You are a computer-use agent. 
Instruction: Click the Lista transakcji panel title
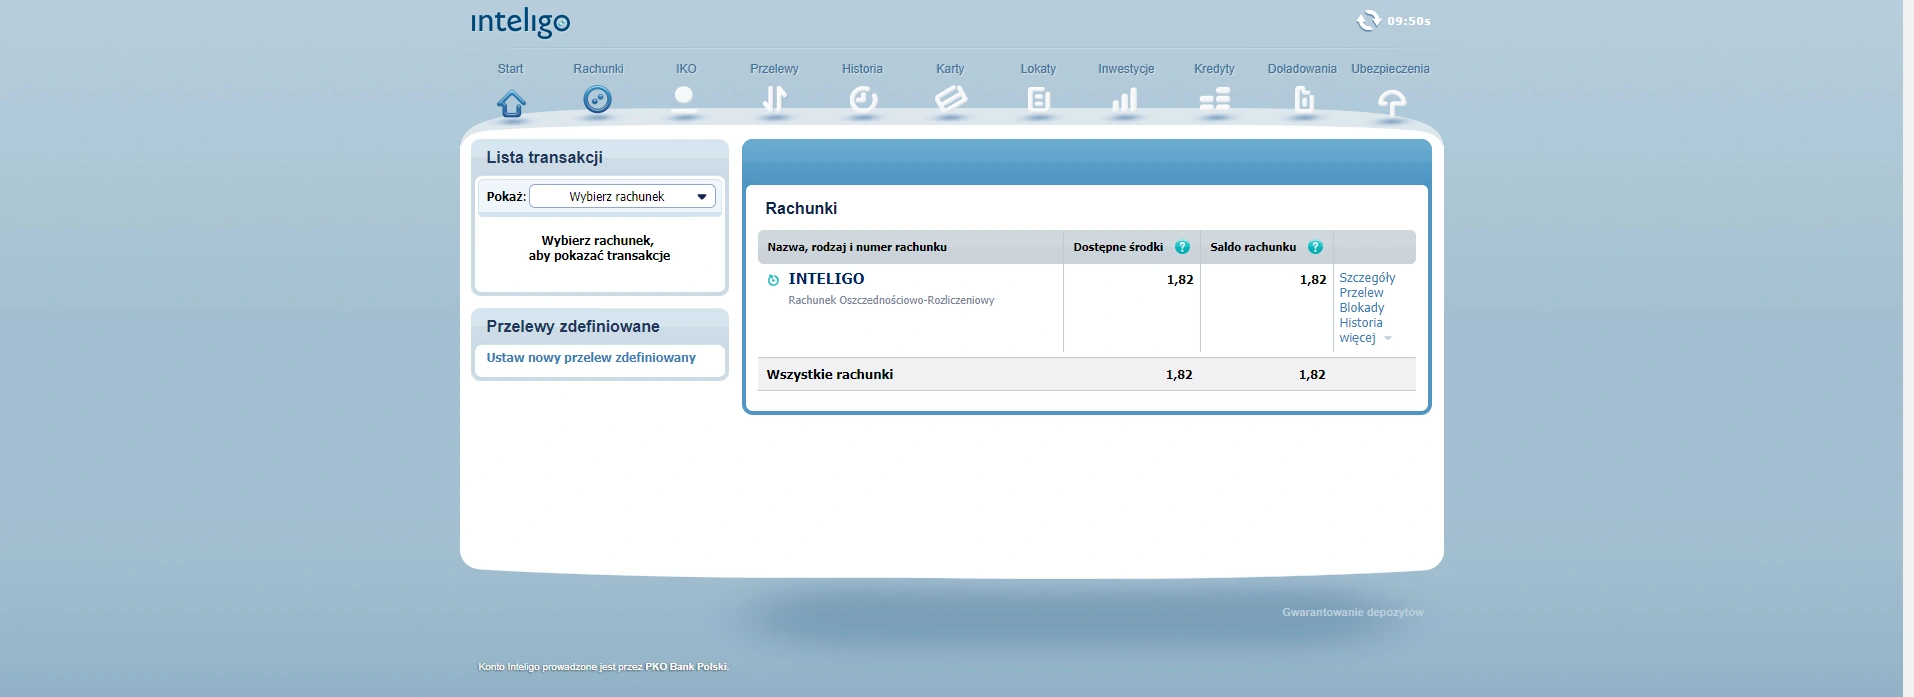(544, 157)
